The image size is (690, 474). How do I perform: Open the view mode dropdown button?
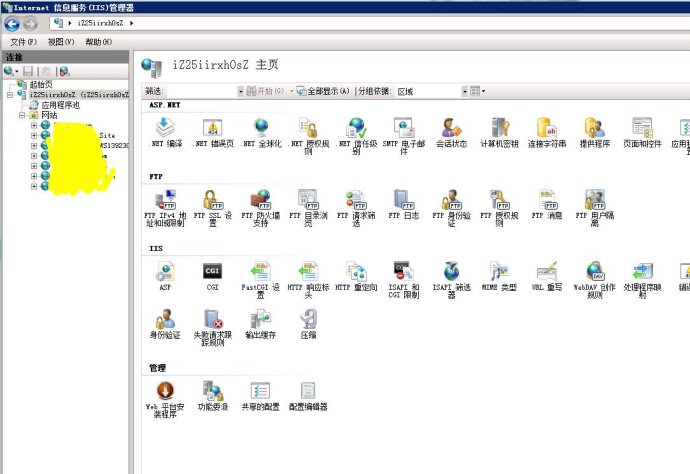coord(477,91)
